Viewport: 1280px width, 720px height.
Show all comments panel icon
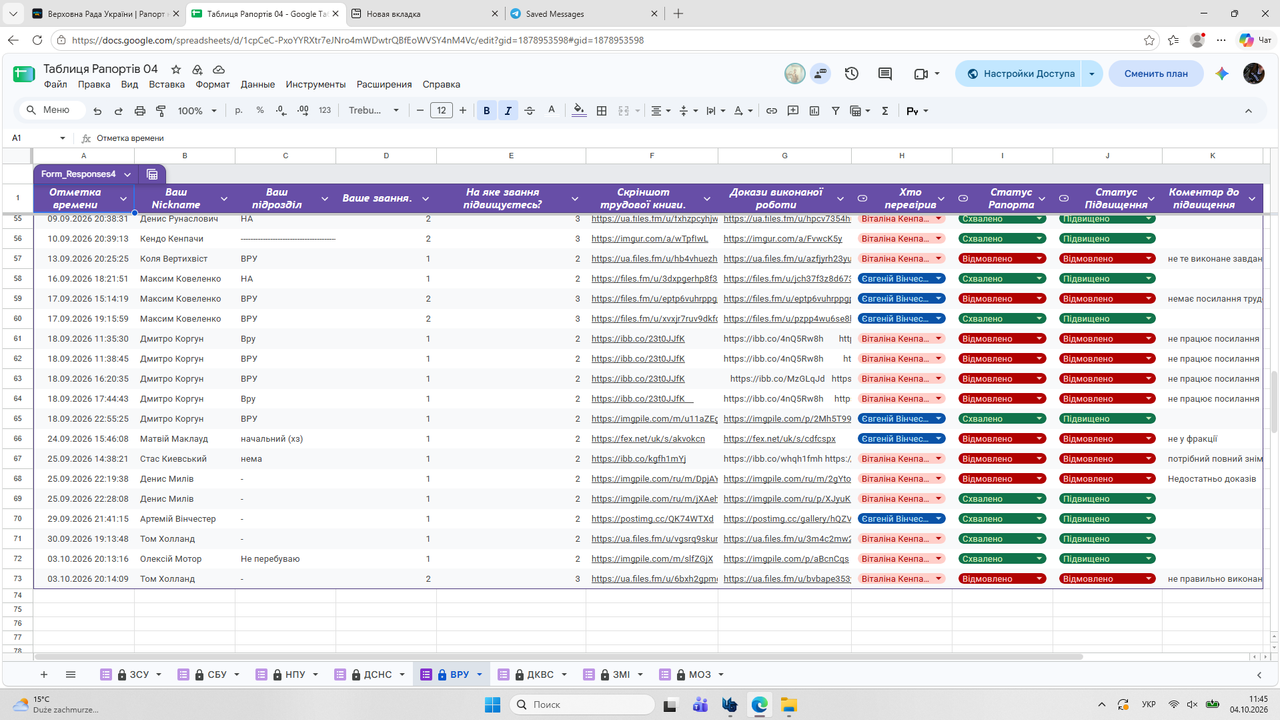[x=885, y=74]
